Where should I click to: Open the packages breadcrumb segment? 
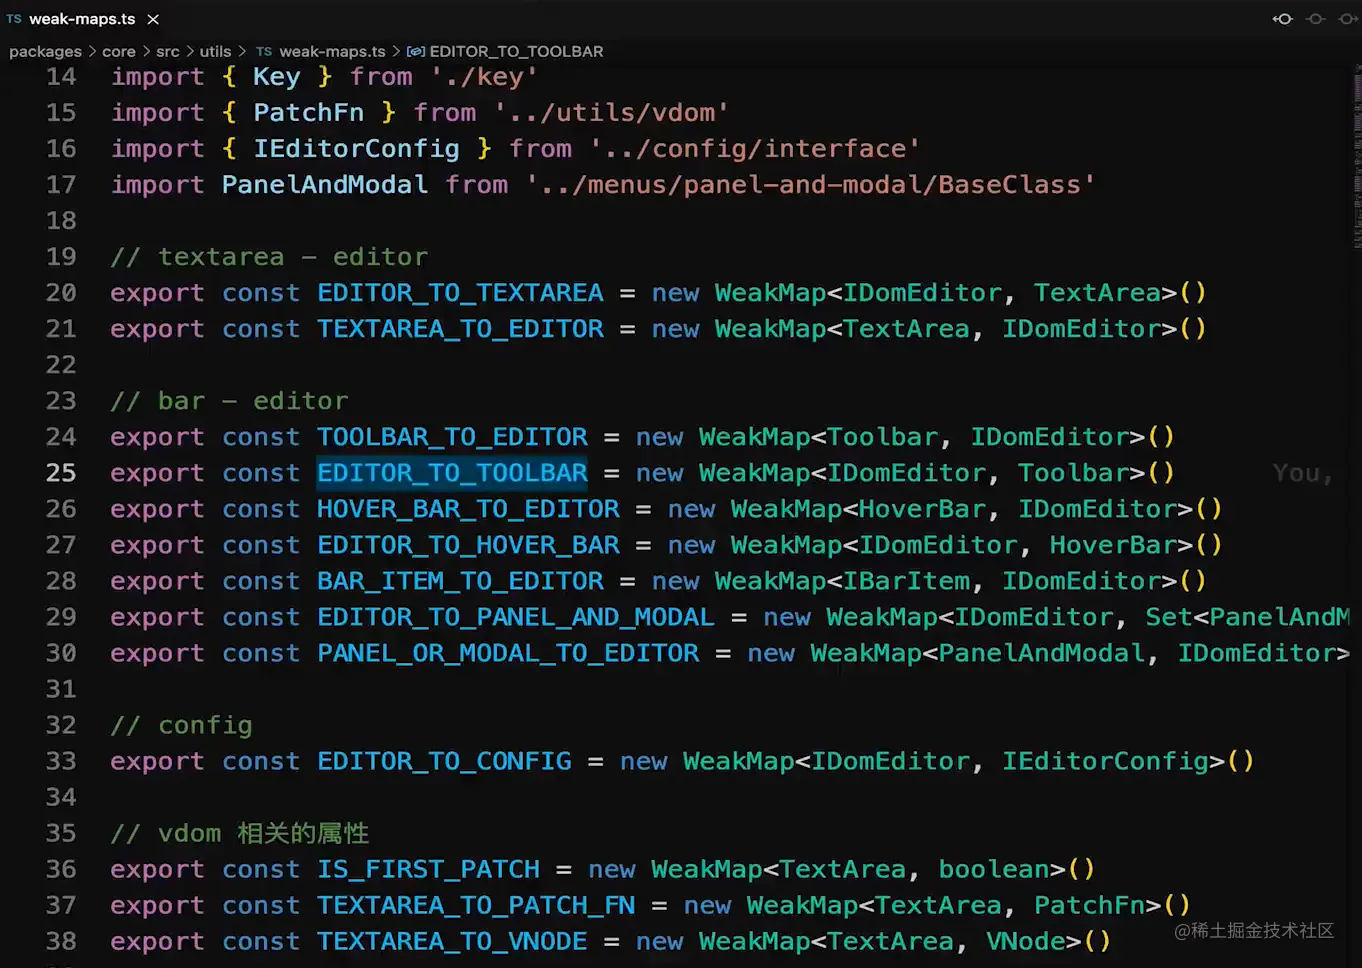[x=45, y=51]
